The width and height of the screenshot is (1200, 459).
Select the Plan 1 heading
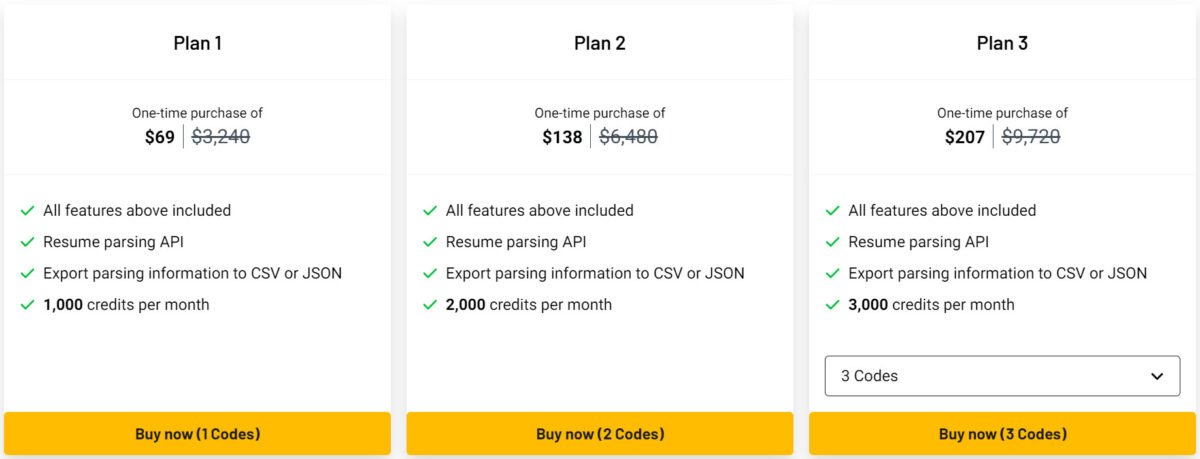197,43
